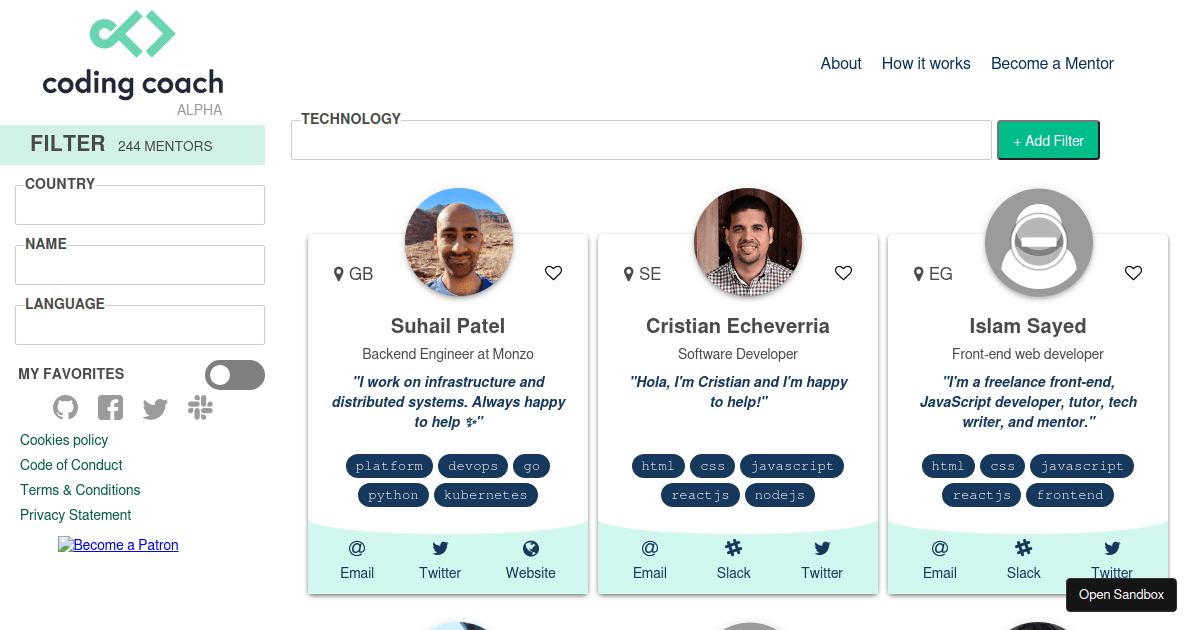Open the Slack icon link in sidebar
Viewport: 1200px width, 630px height.
point(200,407)
